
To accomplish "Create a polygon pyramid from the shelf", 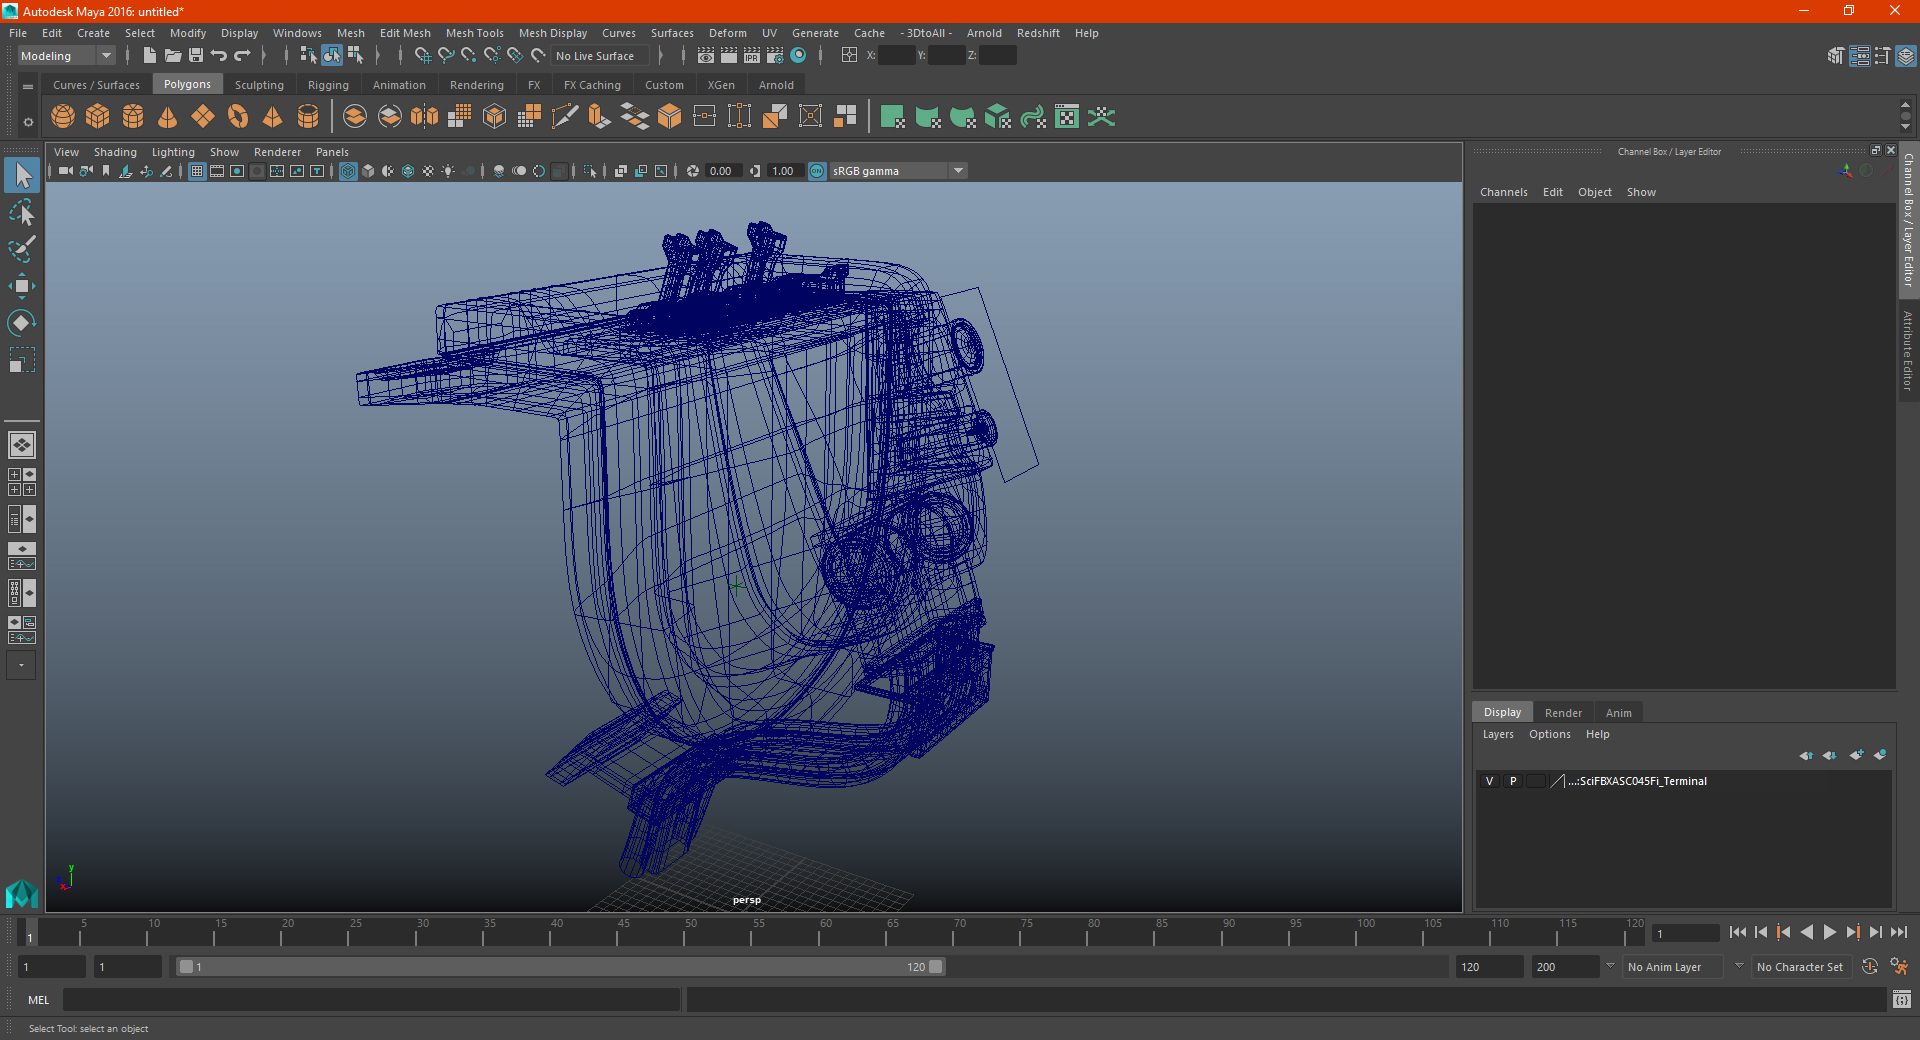I will pos(273,117).
